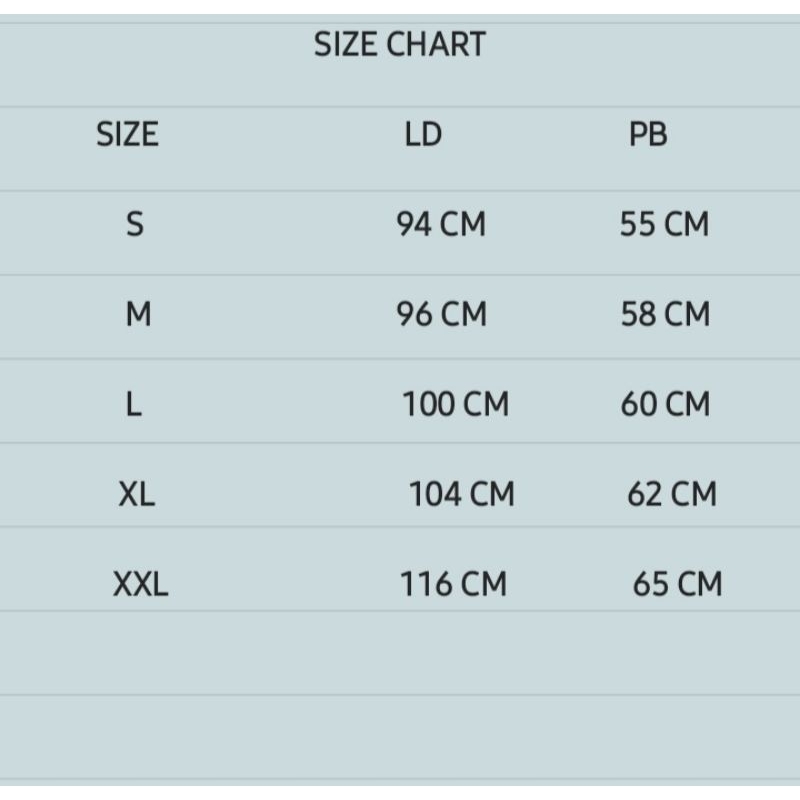
Task: Select the SIZE column header
Action: coord(127,134)
